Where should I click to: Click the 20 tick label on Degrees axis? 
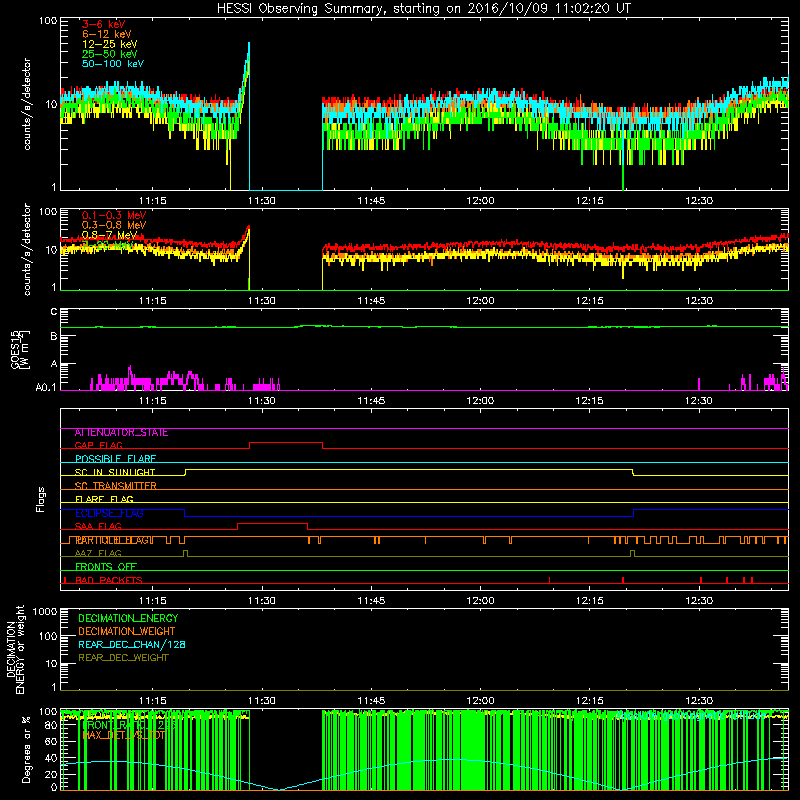[x=51, y=774]
